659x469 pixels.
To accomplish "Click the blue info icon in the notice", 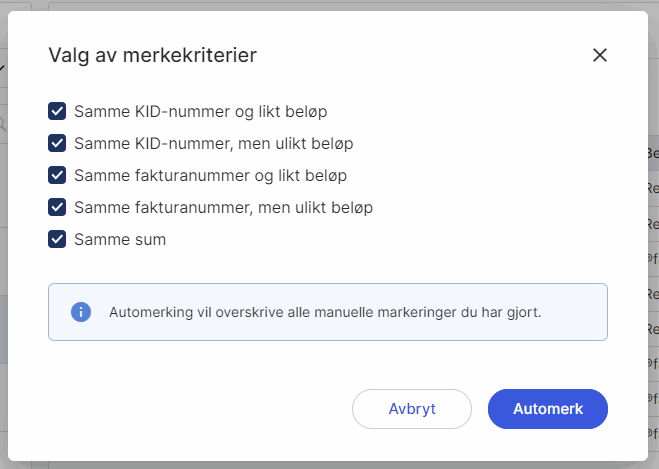I will pos(81,312).
